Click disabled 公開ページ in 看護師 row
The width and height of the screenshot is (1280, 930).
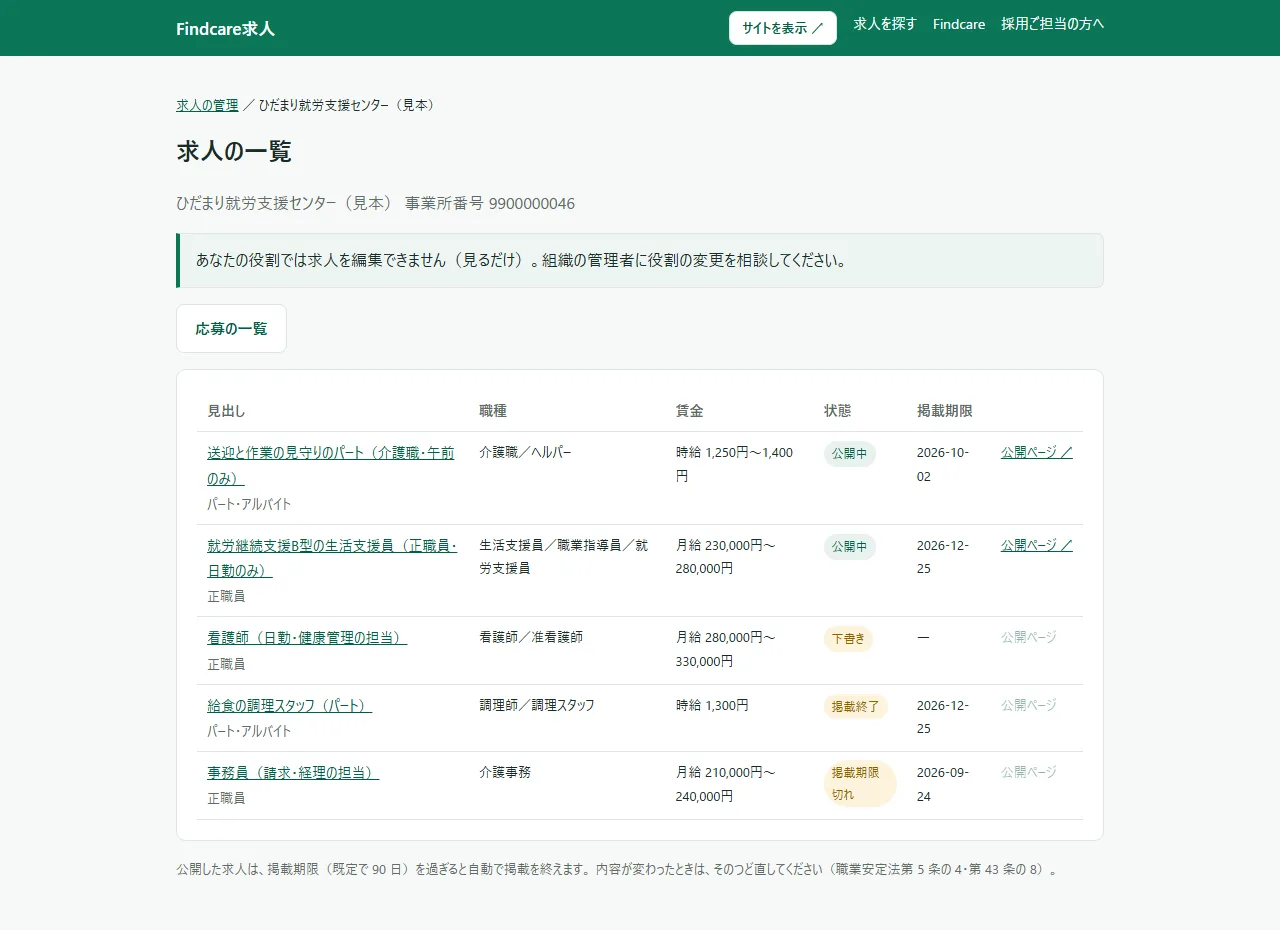click(x=1028, y=637)
